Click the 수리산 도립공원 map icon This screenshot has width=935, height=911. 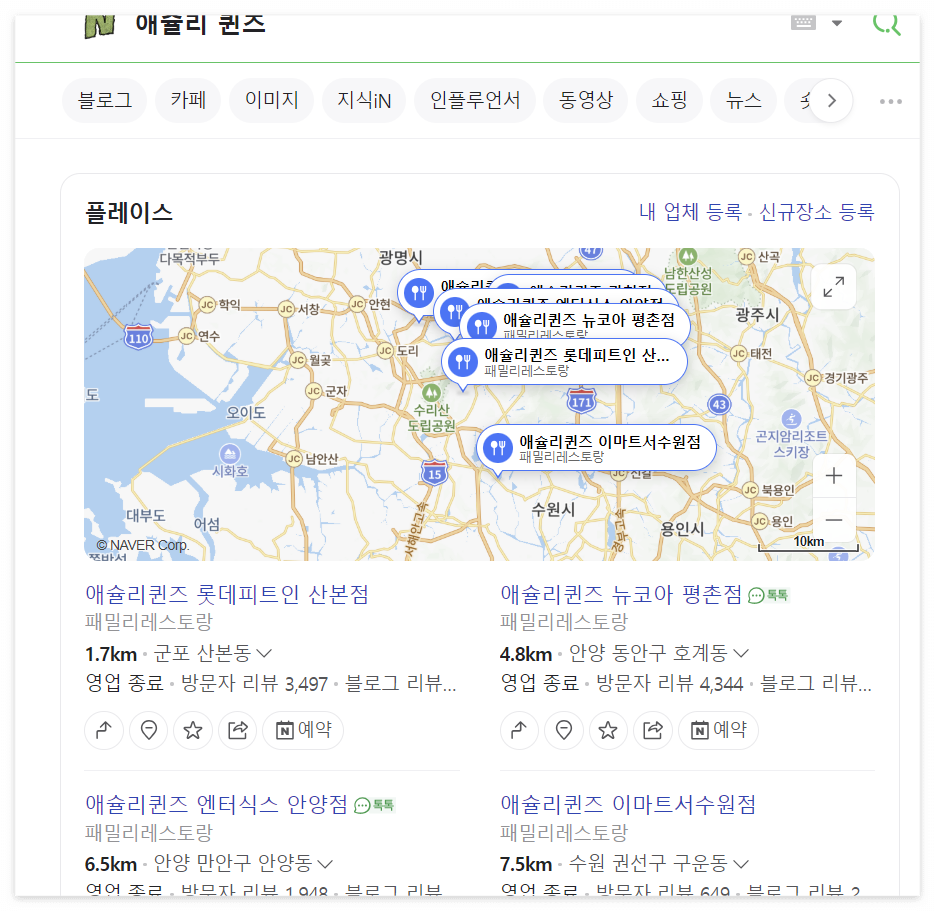431,393
